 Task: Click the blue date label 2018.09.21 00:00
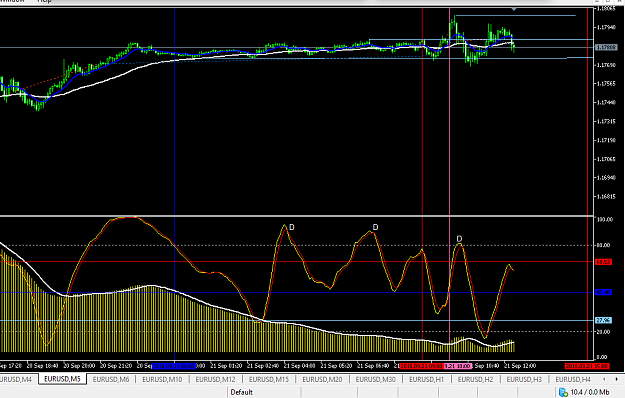pyautogui.click(x=174, y=366)
